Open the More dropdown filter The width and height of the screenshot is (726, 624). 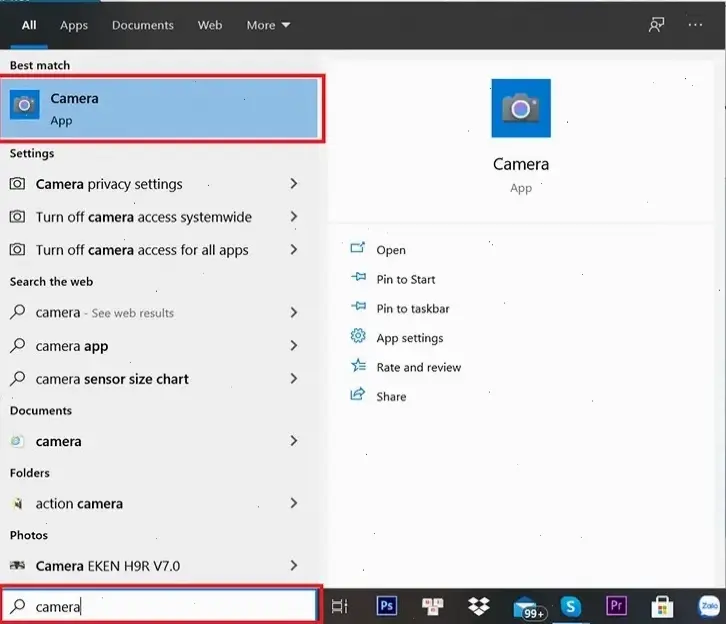click(x=268, y=25)
